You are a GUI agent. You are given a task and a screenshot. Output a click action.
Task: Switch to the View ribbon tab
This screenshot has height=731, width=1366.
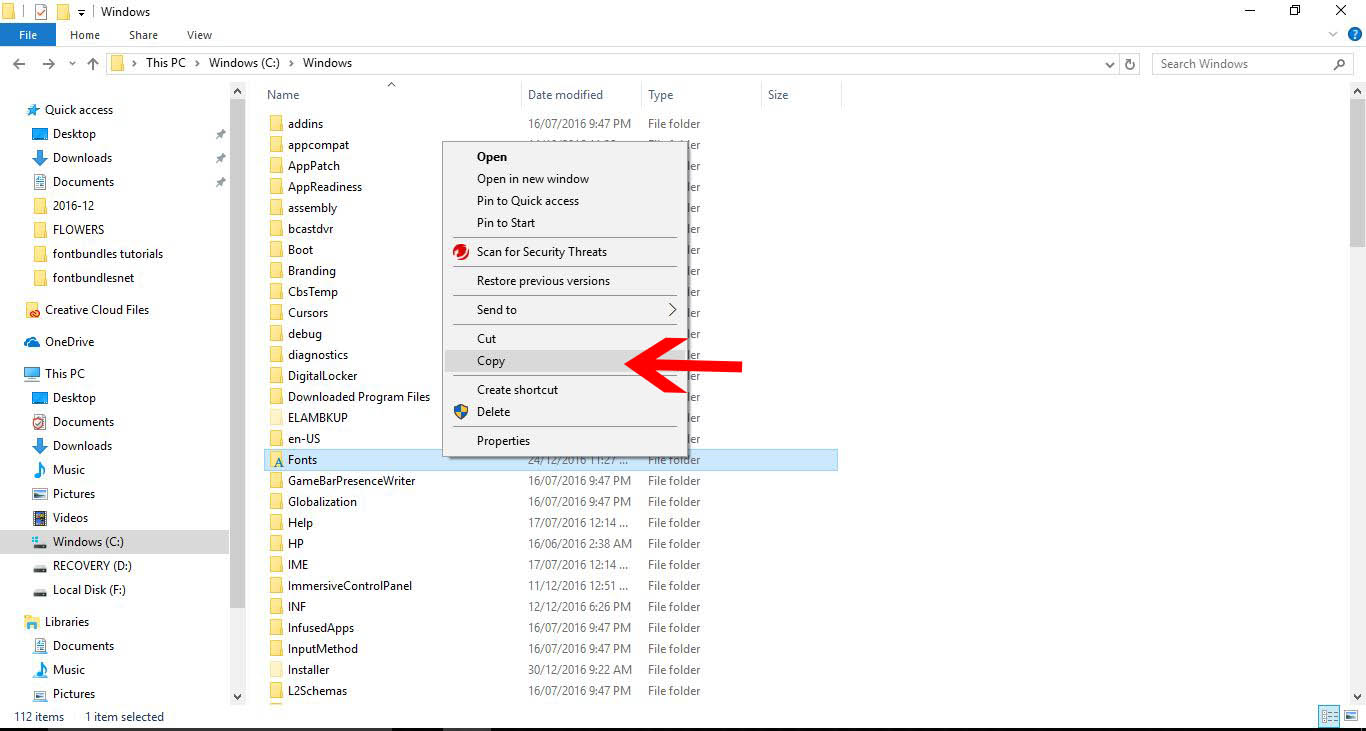pos(199,35)
